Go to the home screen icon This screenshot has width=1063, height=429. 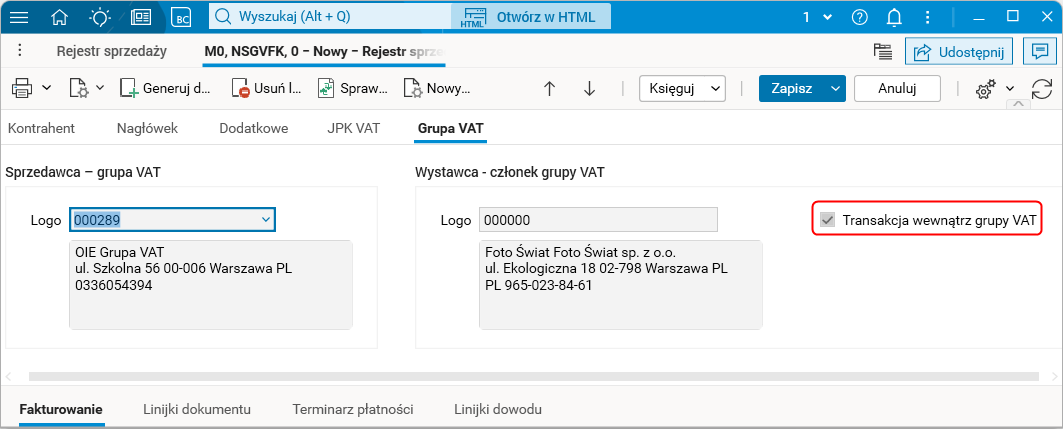[x=60, y=17]
